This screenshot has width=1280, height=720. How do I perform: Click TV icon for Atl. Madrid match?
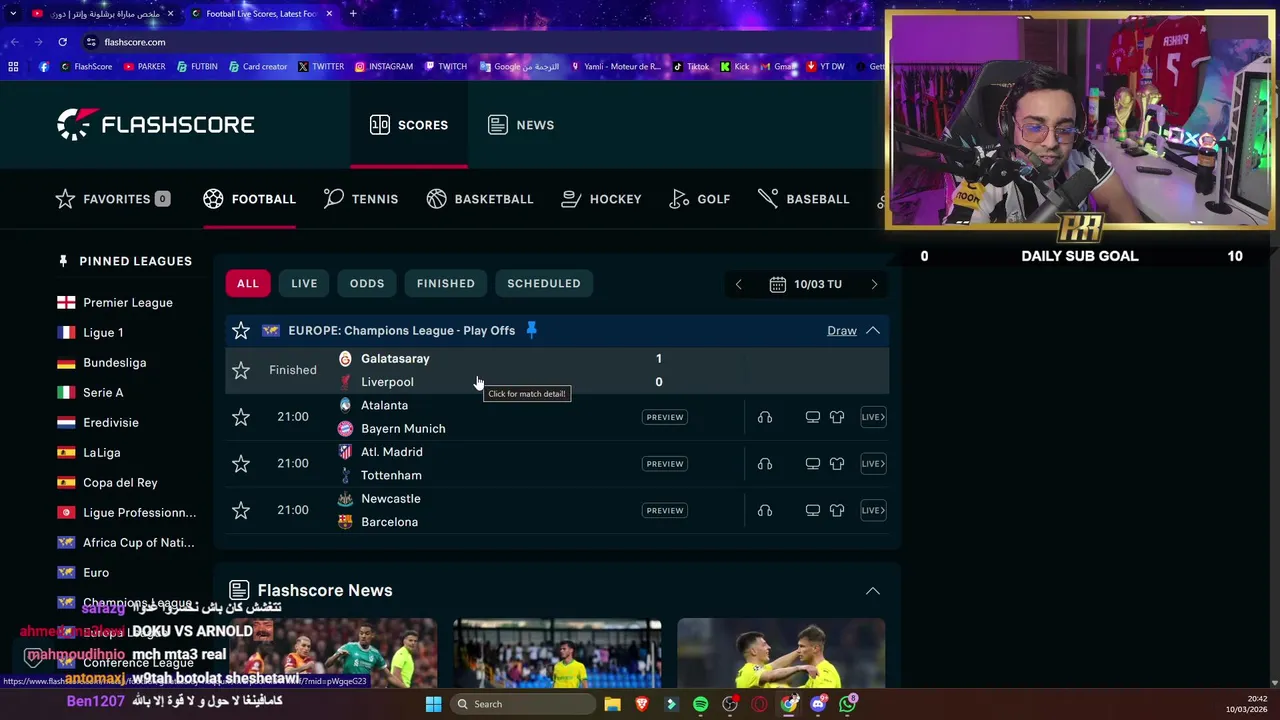813,464
